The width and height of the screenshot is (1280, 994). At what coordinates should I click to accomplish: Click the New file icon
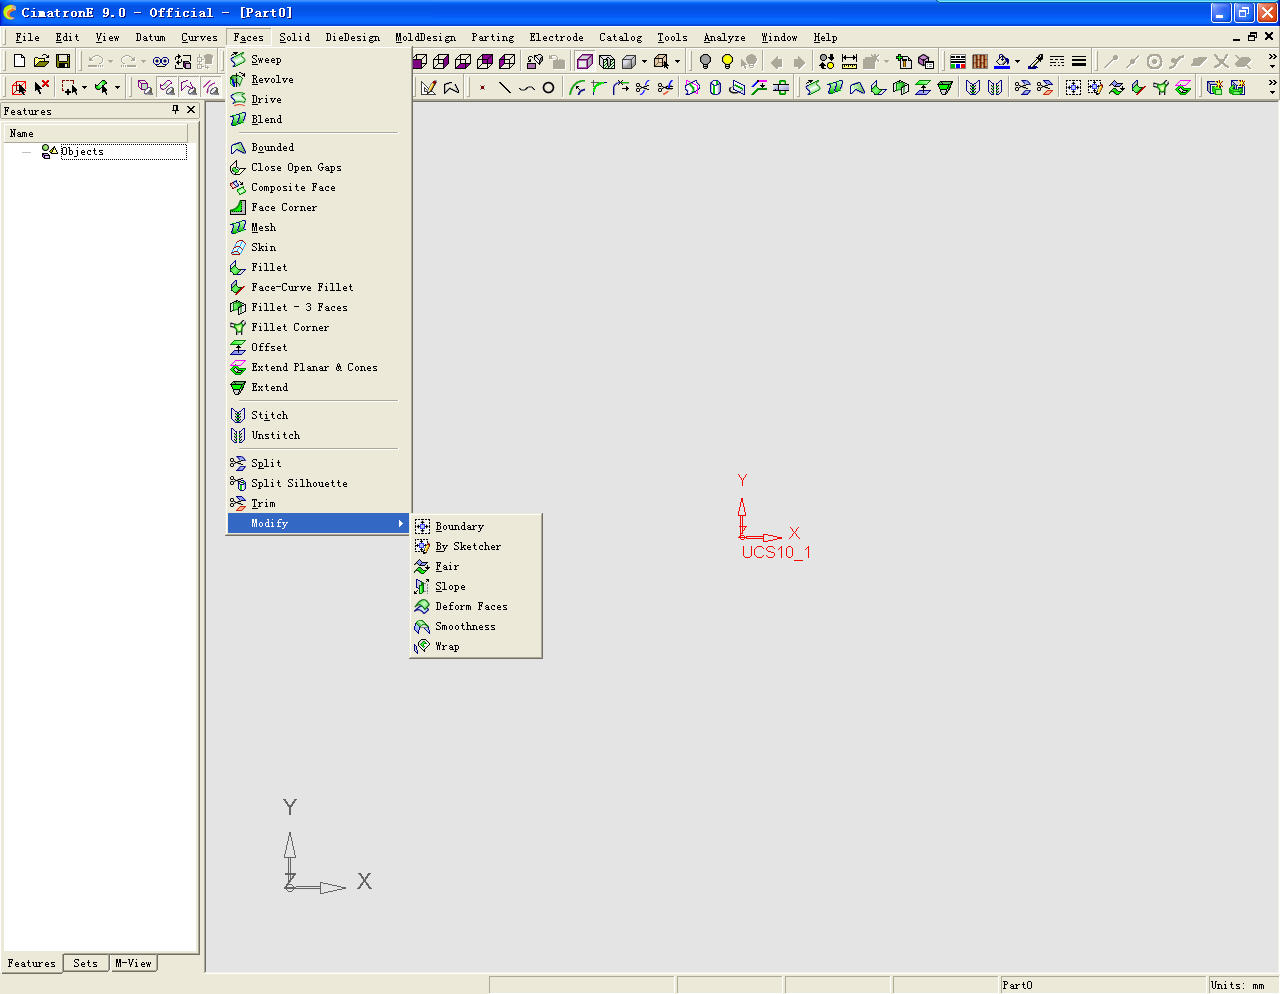pyautogui.click(x=19, y=61)
